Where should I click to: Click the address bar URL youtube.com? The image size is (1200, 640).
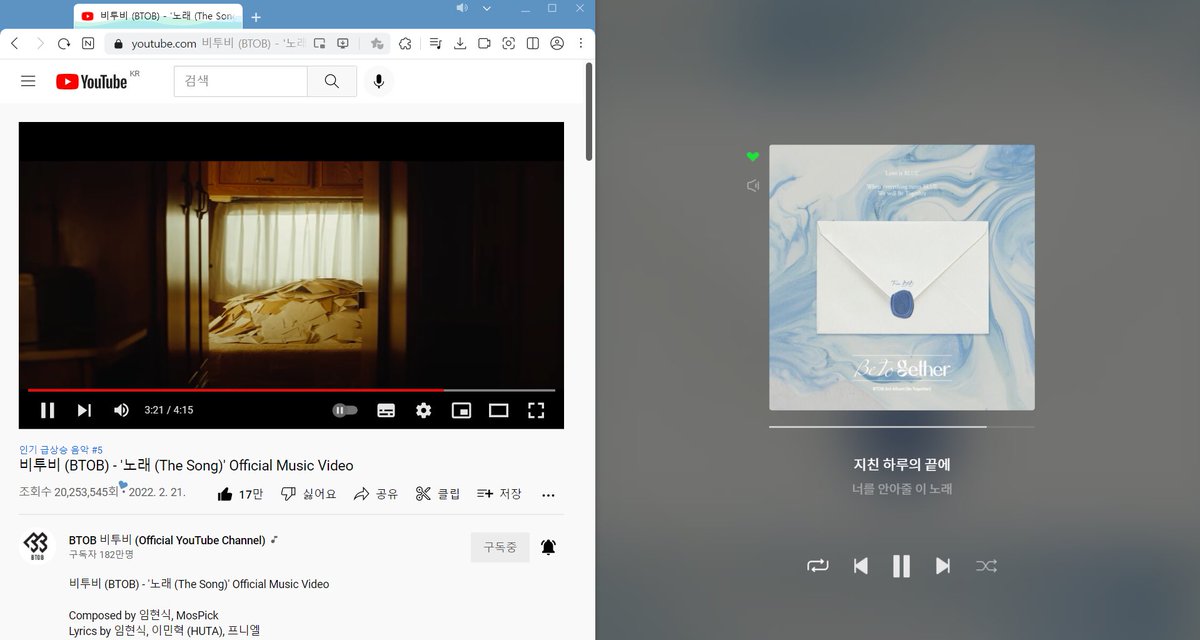pos(163,44)
